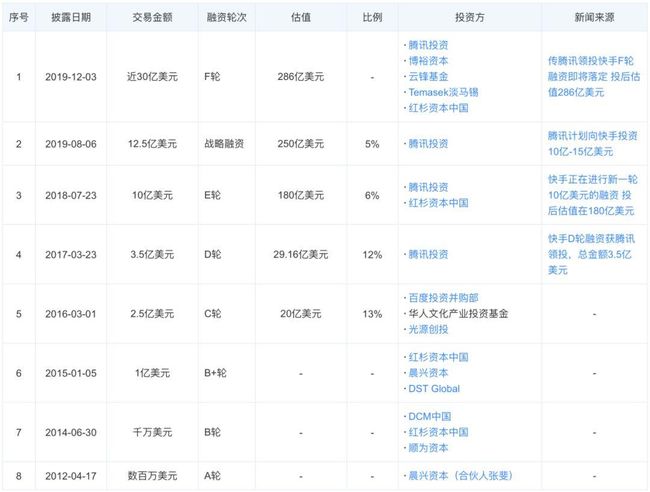Click the ratio 12%
The width and height of the screenshot is (650, 492).
pos(372,255)
